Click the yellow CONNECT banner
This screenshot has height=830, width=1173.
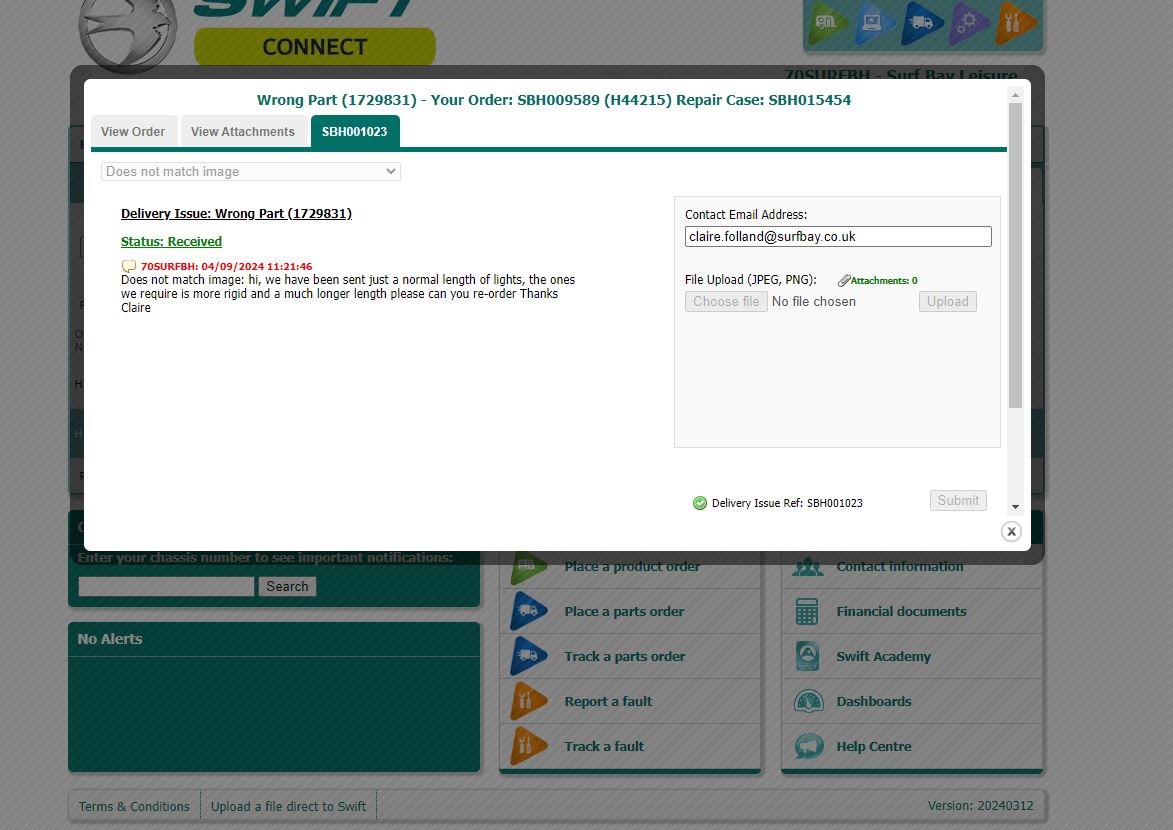(x=314, y=46)
